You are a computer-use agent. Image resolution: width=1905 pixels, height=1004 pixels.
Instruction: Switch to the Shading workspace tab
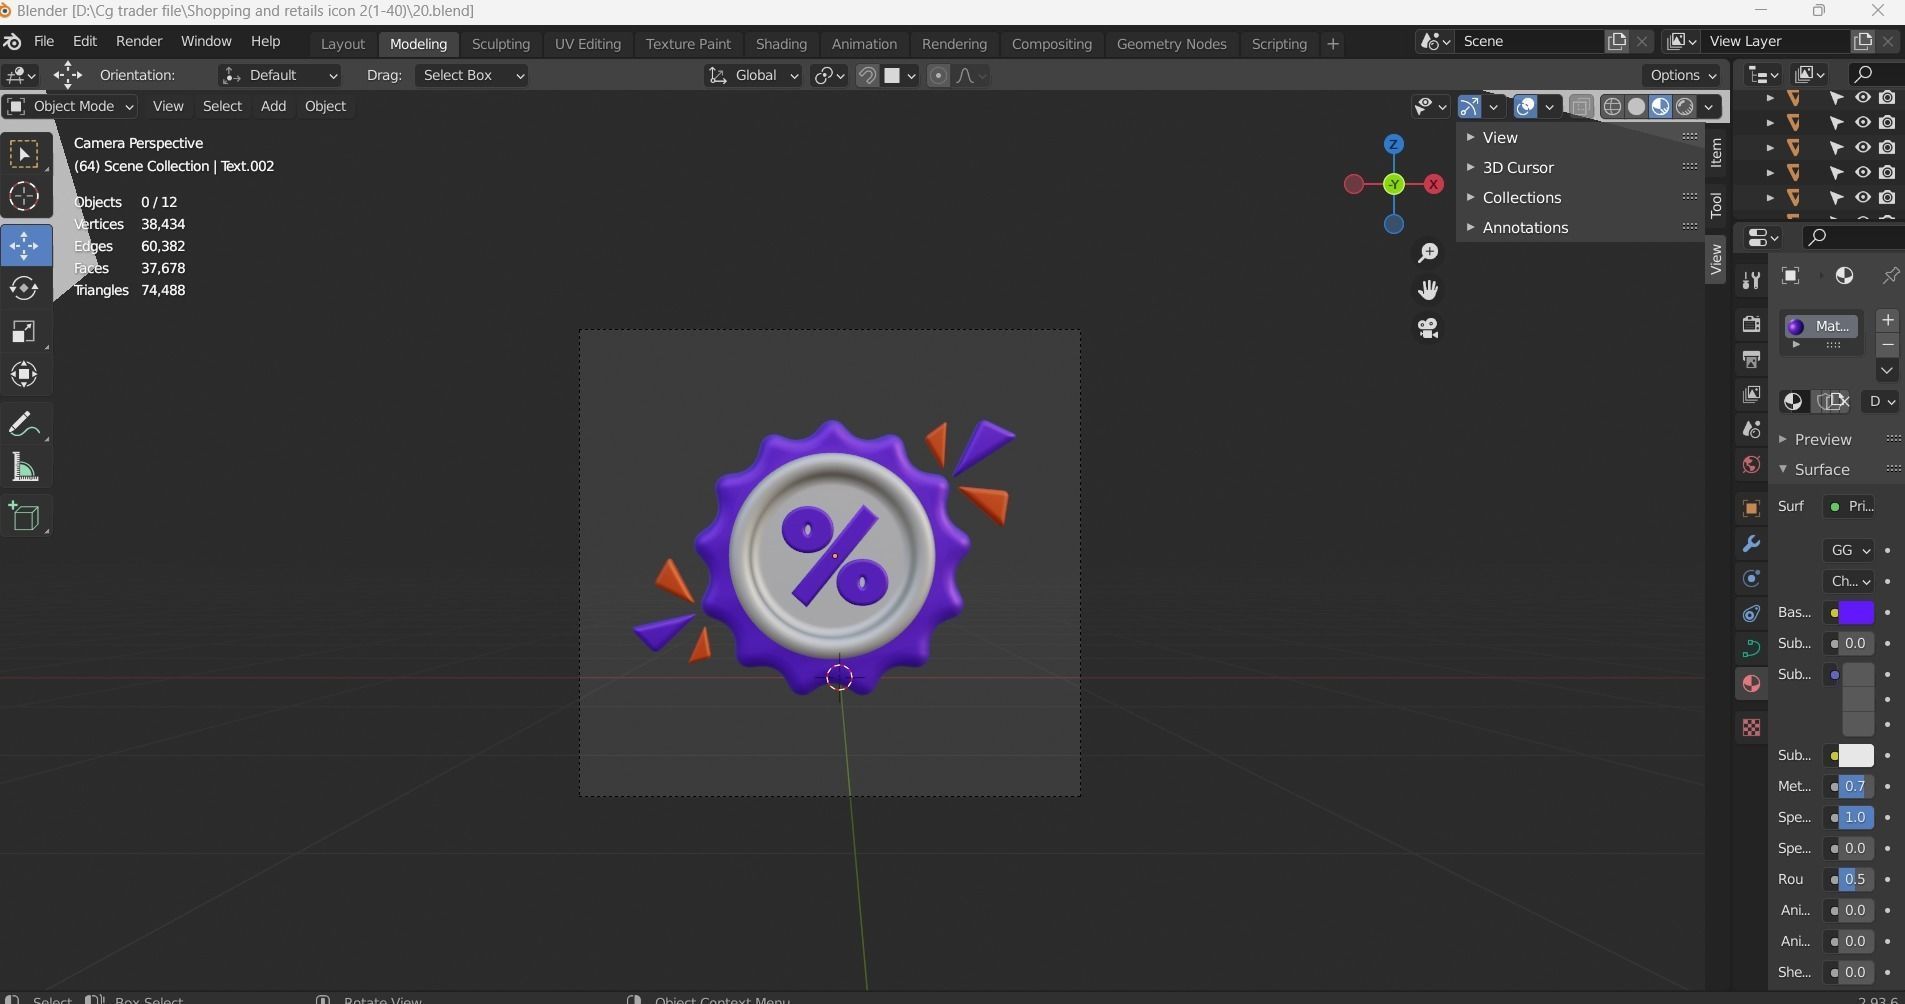781,44
